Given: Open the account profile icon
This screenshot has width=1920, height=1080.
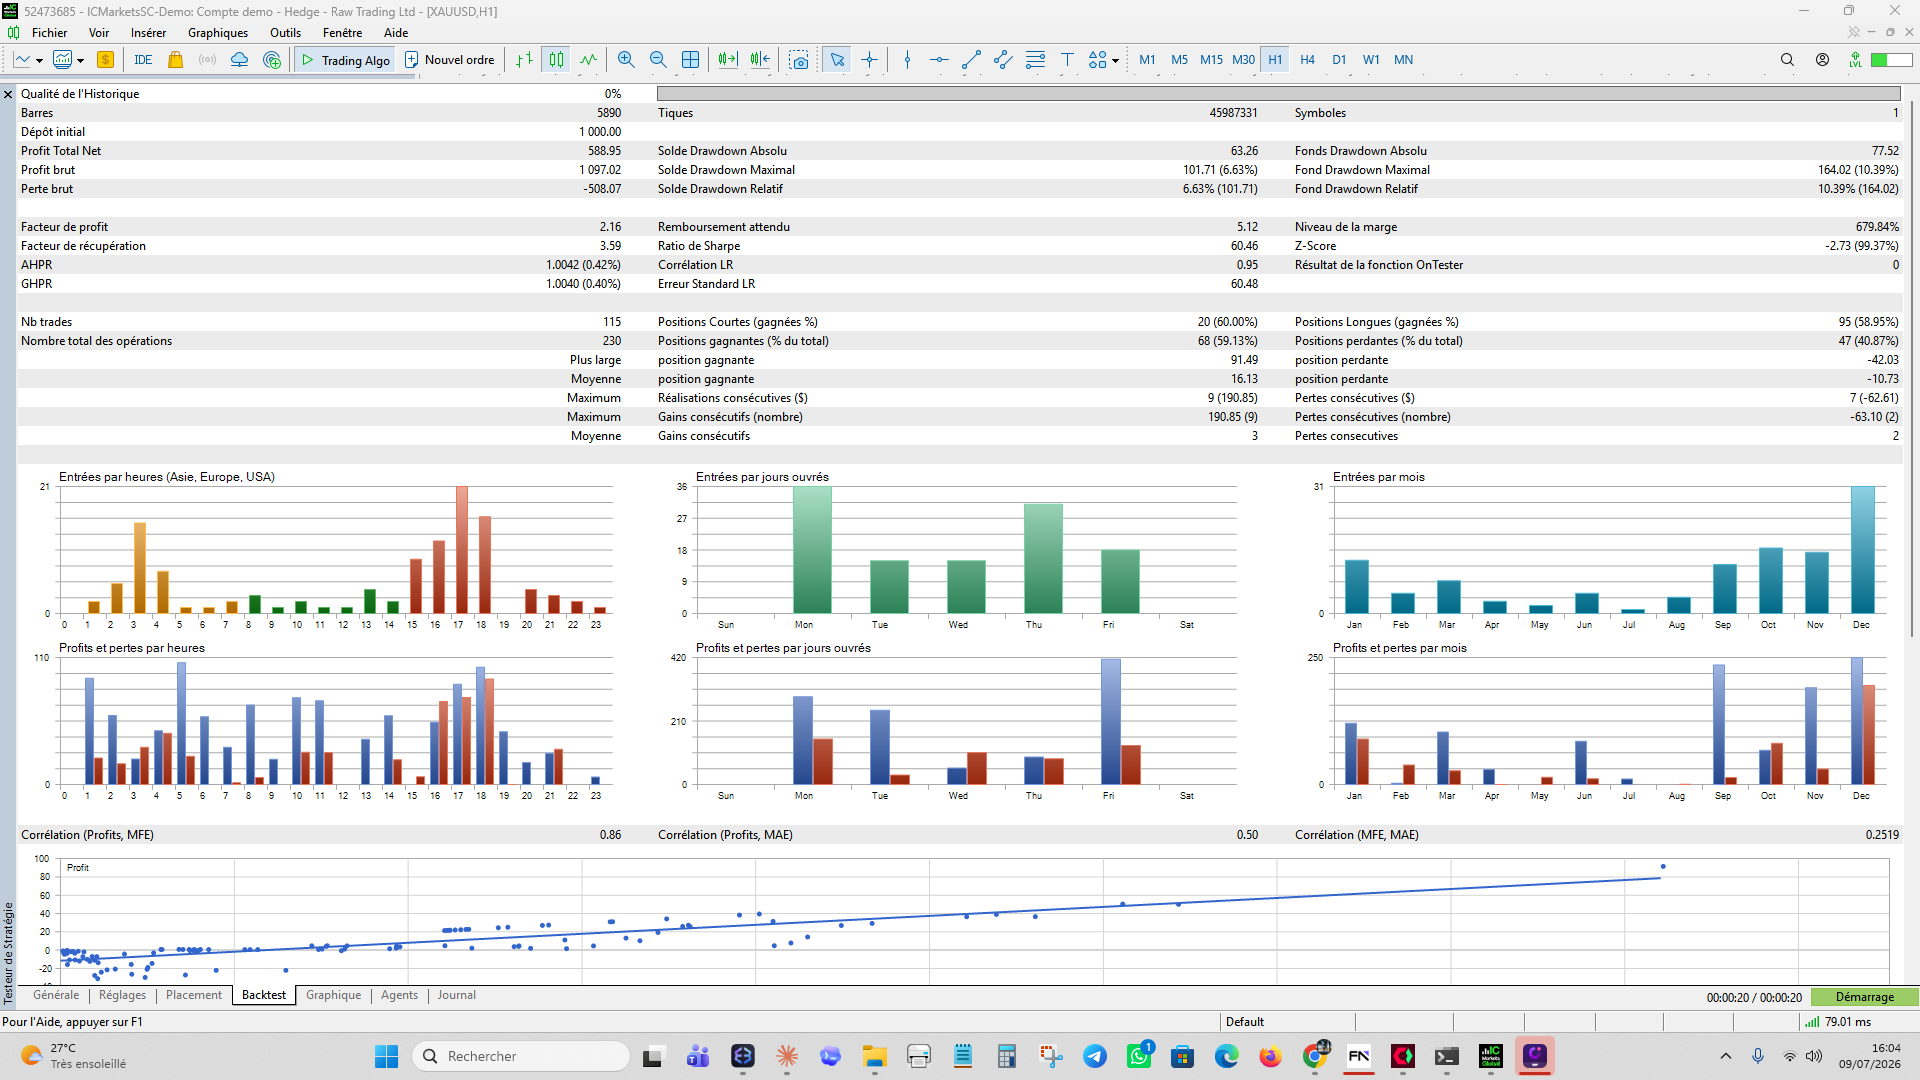Looking at the screenshot, I should point(1822,60).
